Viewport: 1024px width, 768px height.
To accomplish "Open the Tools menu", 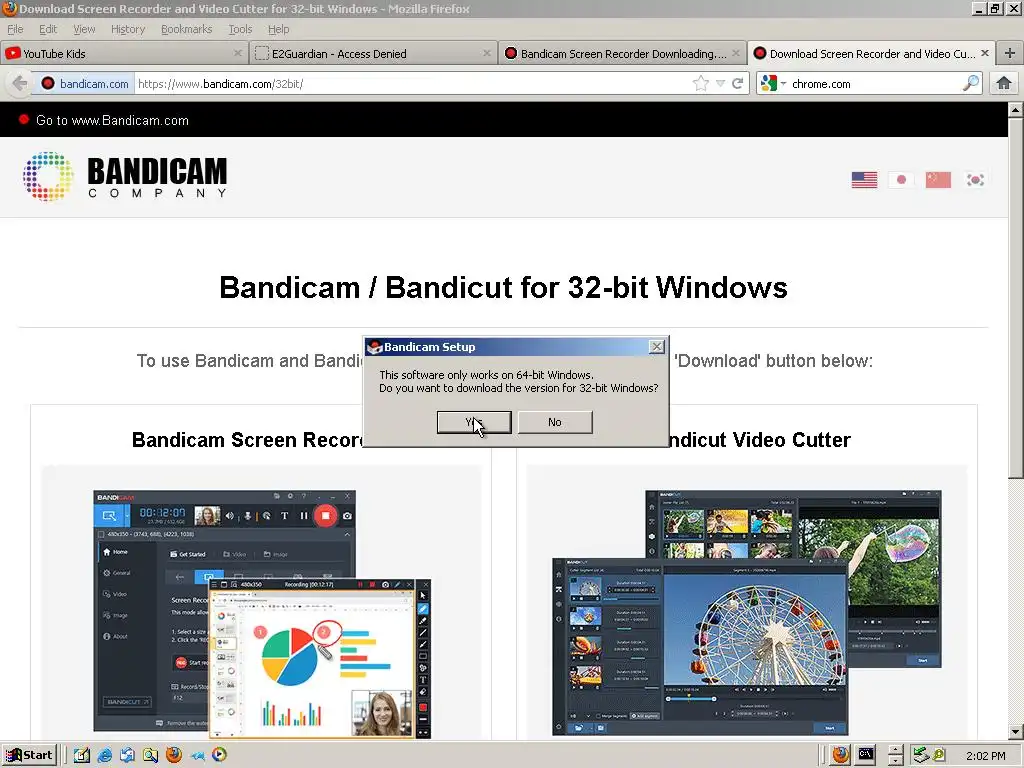I will point(240,29).
